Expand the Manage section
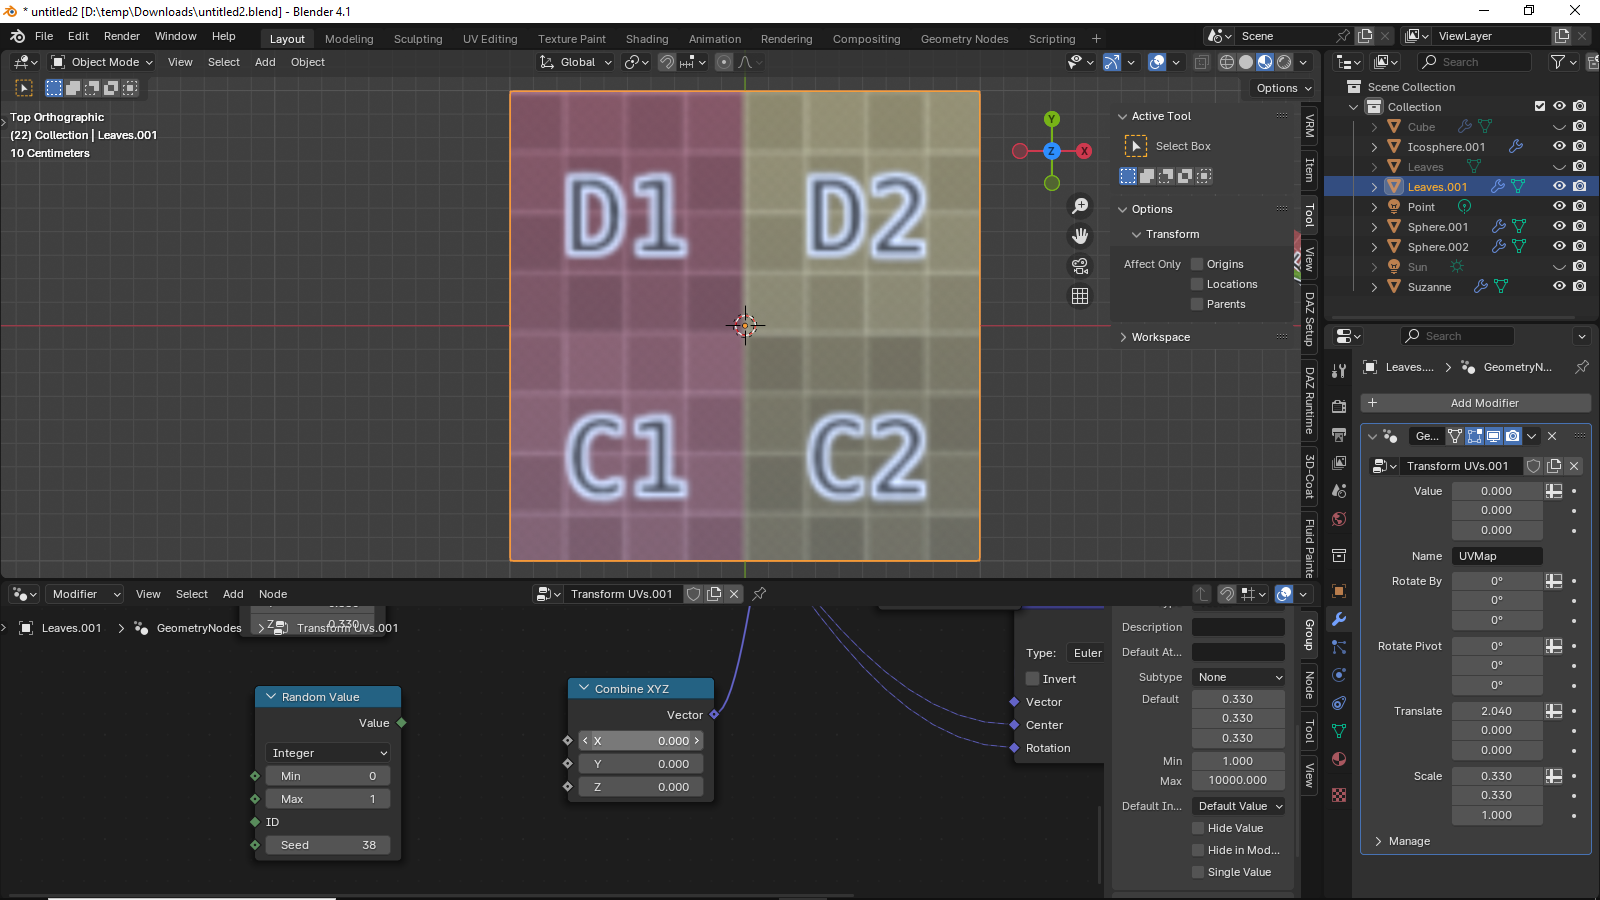Viewport: 1600px width, 900px height. (x=1378, y=841)
